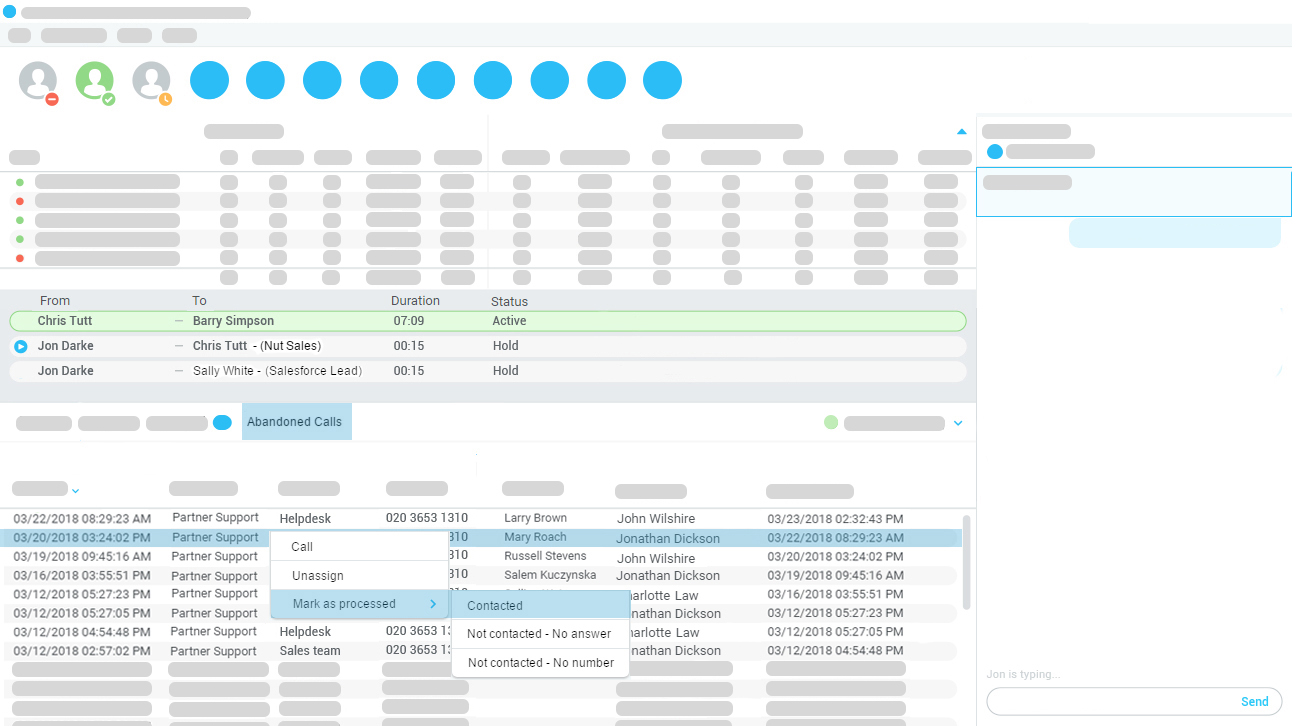The image size is (1312, 726).
Task: Select the avatar with green available checkmark
Action: pos(95,81)
